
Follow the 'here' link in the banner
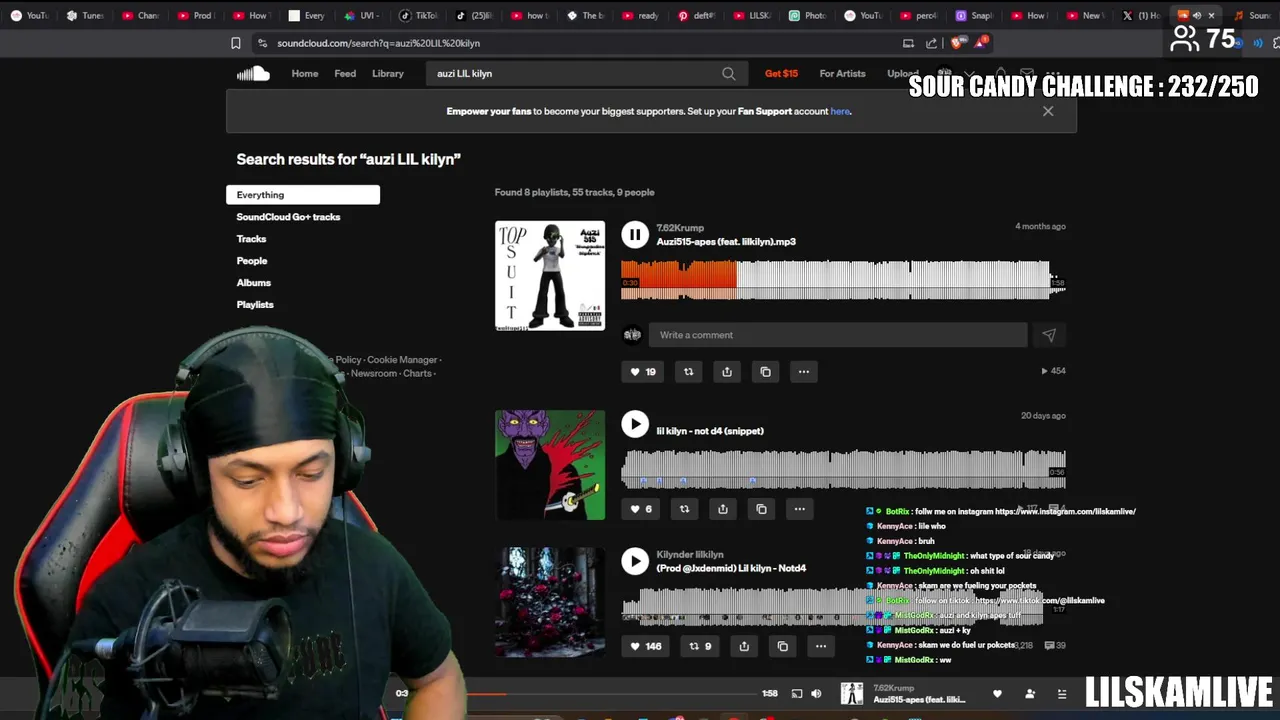click(840, 111)
